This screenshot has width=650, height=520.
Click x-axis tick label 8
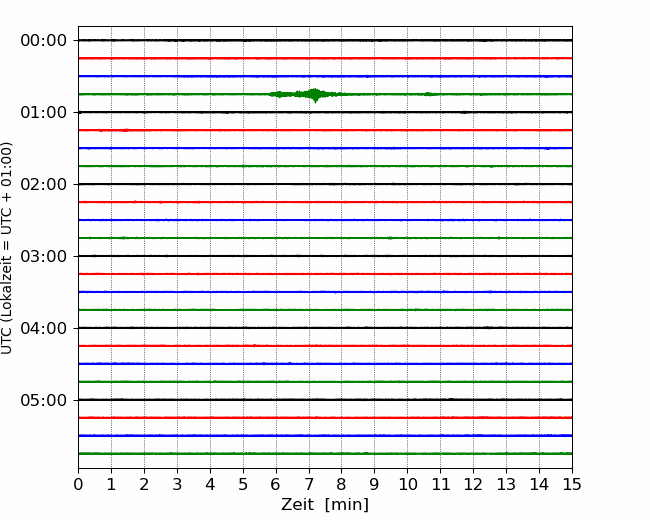(342, 484)
